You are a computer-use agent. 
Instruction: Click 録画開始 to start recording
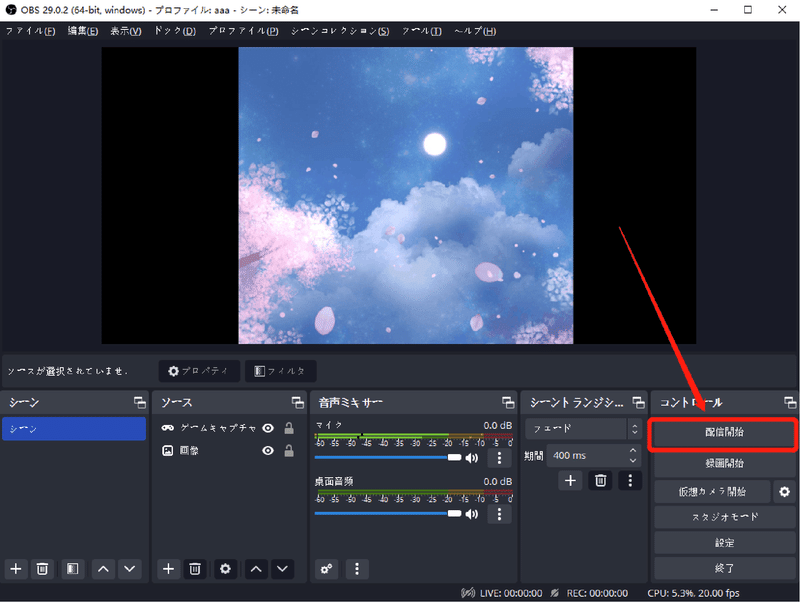[724, 463]
